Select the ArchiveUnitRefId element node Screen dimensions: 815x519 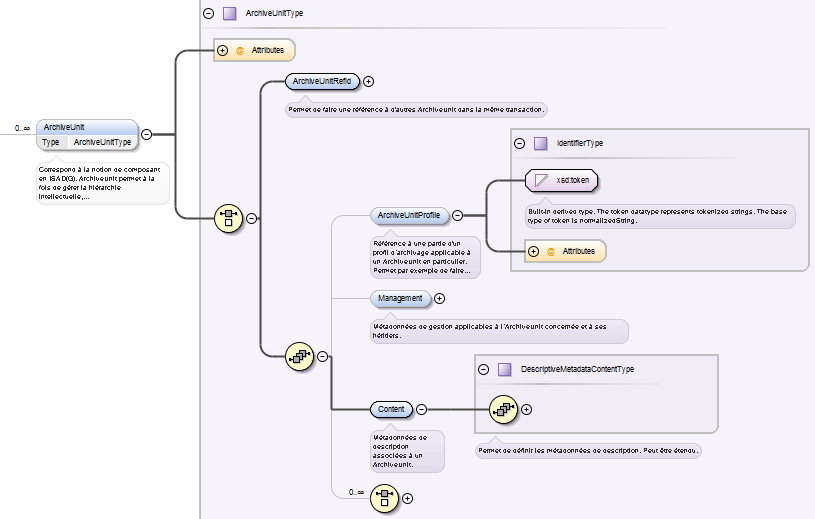tap(321, 82)
